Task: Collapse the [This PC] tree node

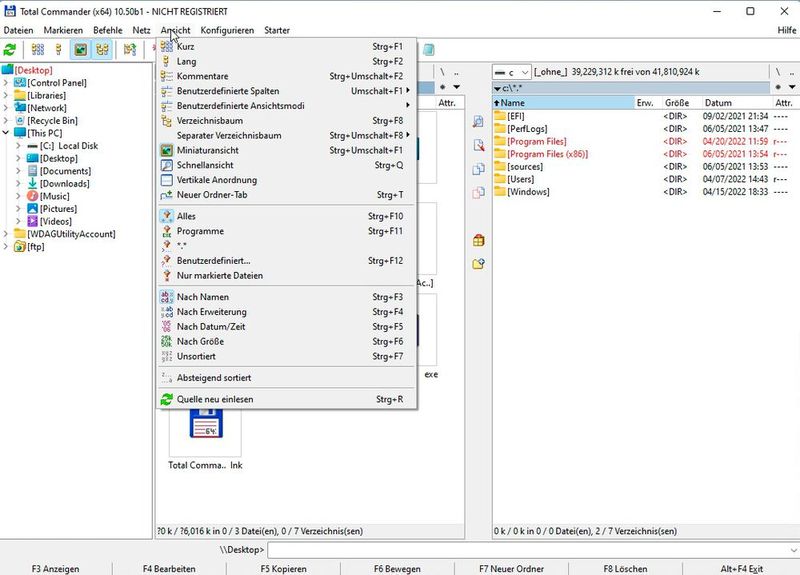Action: 6,133
